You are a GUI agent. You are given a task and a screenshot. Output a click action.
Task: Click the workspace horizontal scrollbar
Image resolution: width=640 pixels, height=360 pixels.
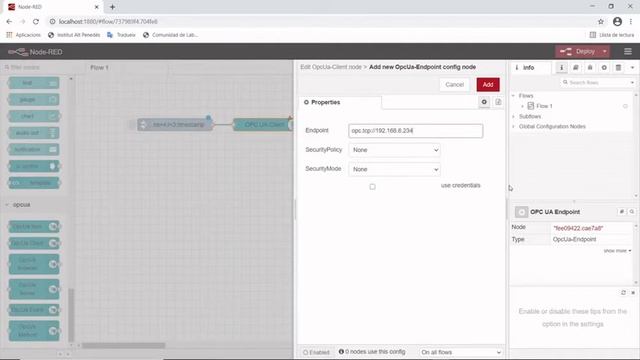[x=124, y=345]
